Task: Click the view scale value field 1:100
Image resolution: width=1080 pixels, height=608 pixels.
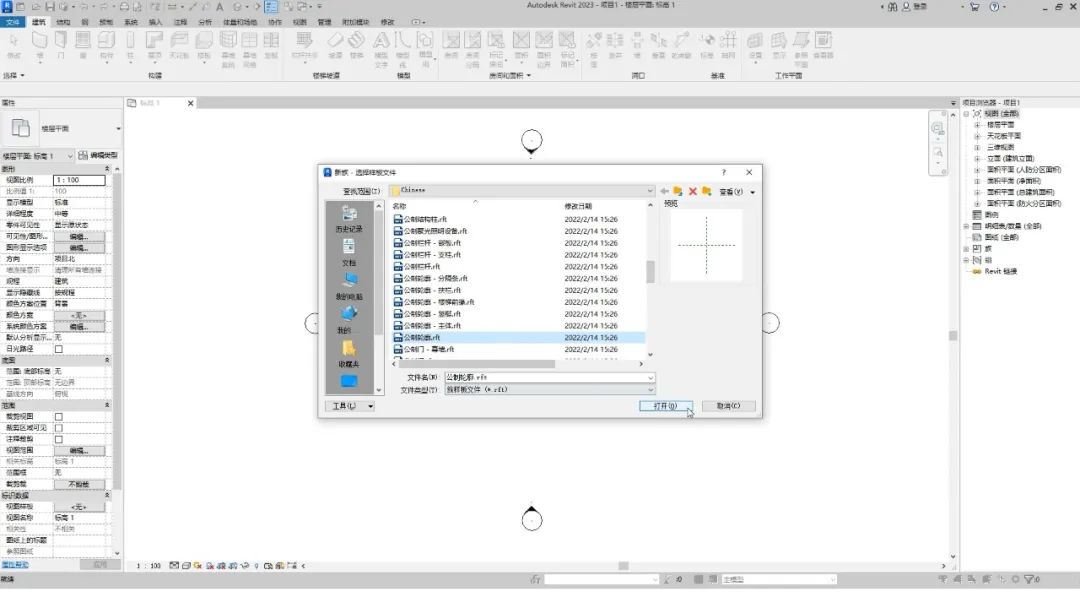Action: tap(79, 180)
